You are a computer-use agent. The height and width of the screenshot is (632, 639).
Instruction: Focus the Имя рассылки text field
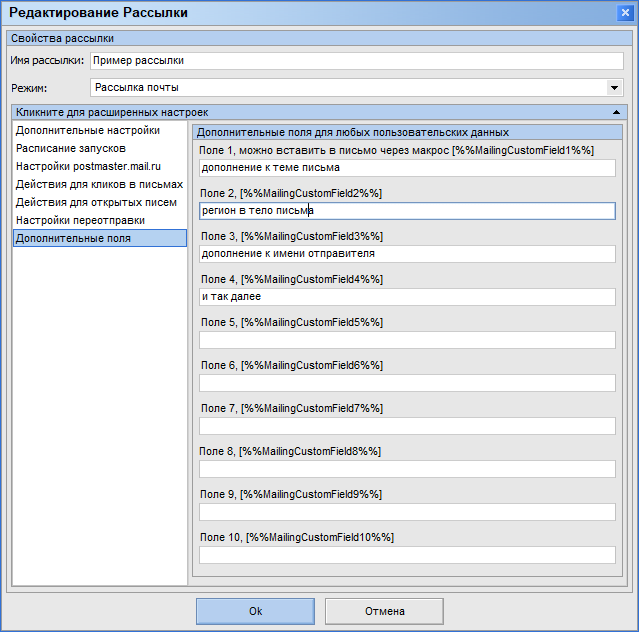coord(357,61)
